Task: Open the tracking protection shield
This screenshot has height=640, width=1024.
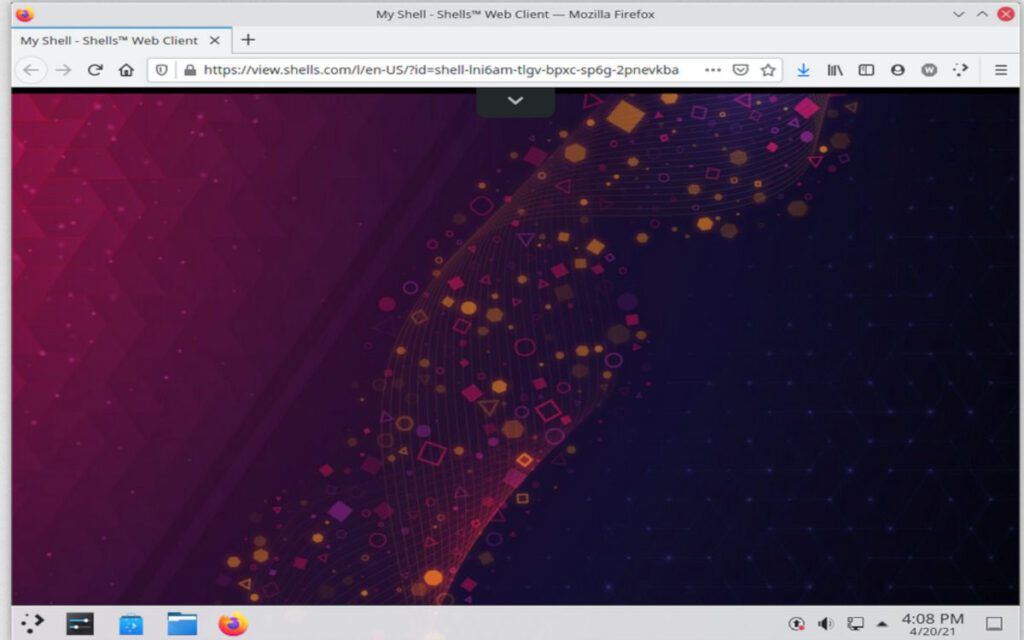Action: [x=161, y=69]
